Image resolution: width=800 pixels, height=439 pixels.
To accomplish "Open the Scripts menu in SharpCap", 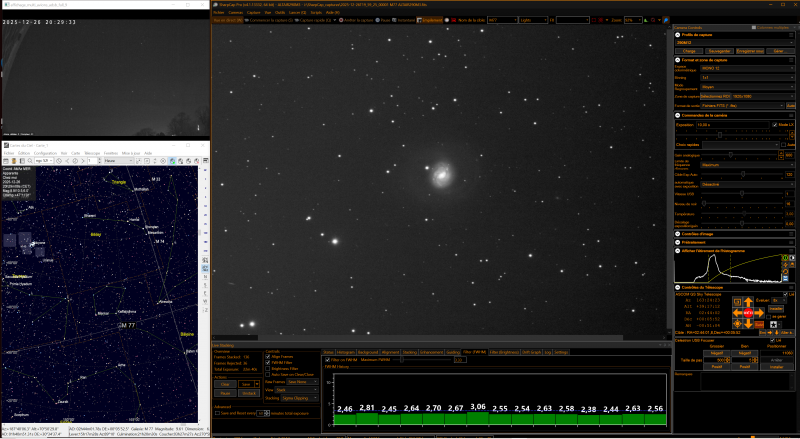I will click(316, 12).
